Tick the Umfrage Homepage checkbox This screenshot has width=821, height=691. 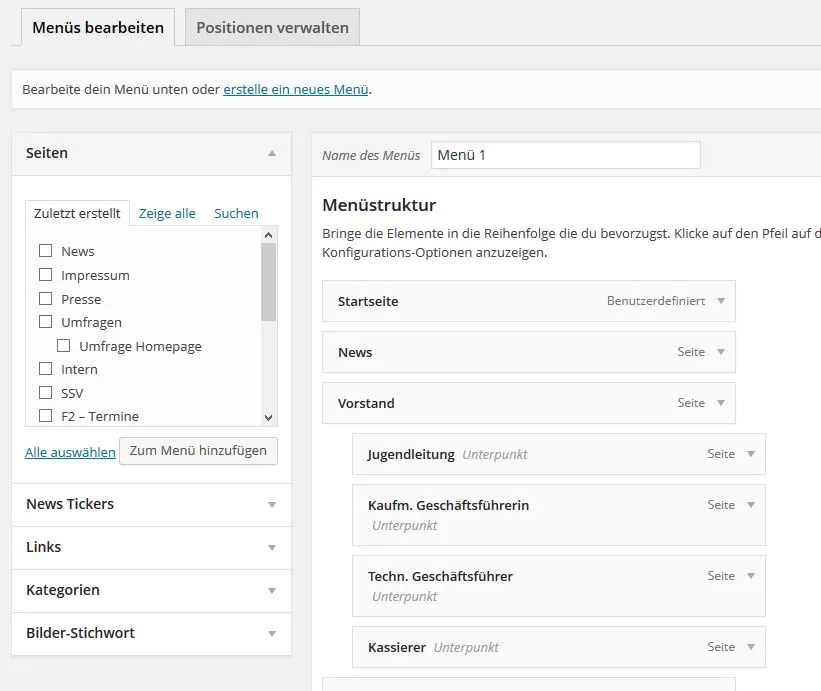[63, 346]
